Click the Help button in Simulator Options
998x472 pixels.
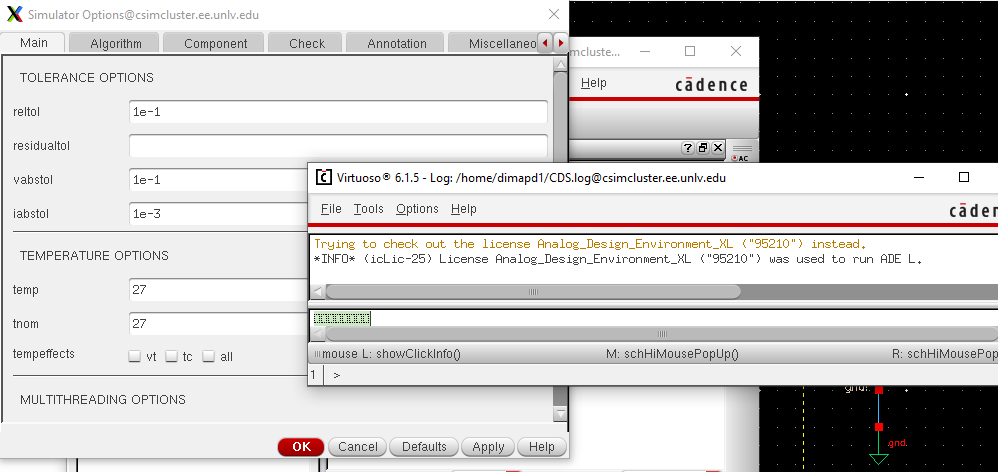[x=542, y=447]
